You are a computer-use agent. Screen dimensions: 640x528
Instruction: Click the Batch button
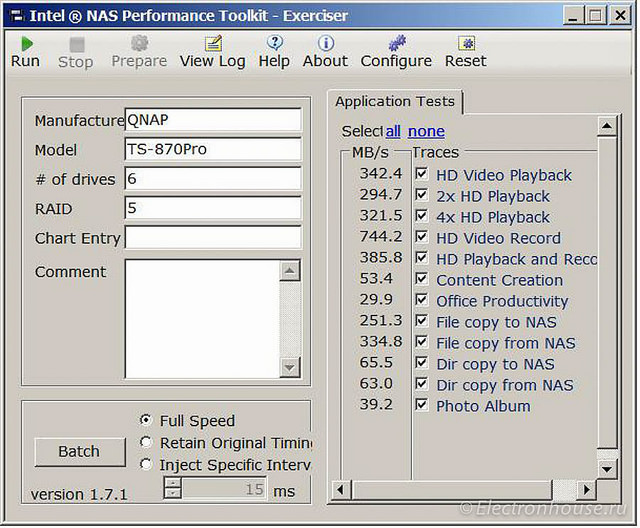80,452
